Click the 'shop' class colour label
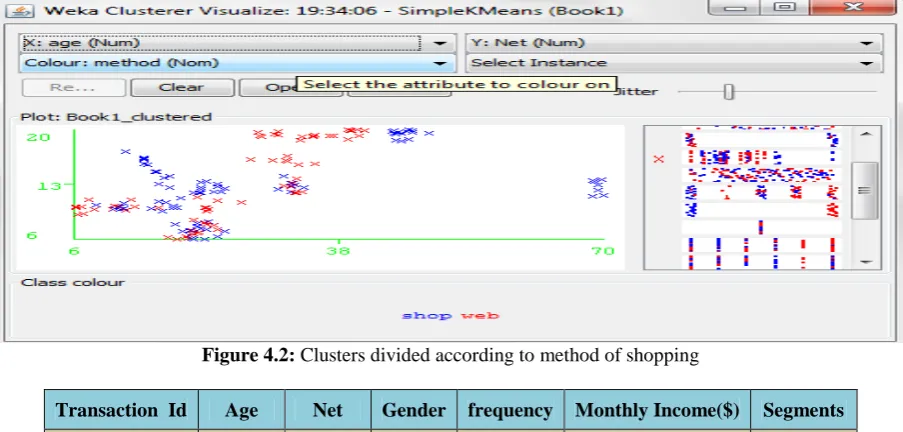Image resolution: width=903 pixels, height=432 pixels. [426, 316]
